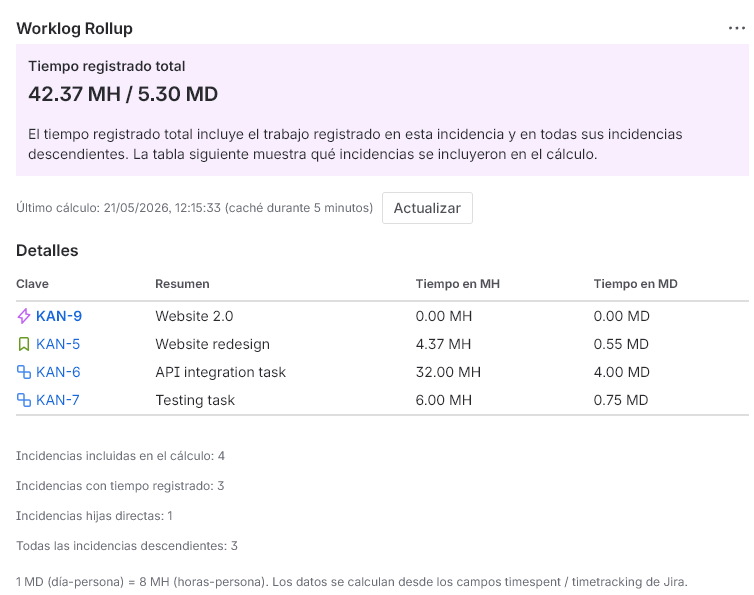Screen dimensions: 754x595
Task: Click Incidencias hijas directas: 1
Action: [94, 516]
